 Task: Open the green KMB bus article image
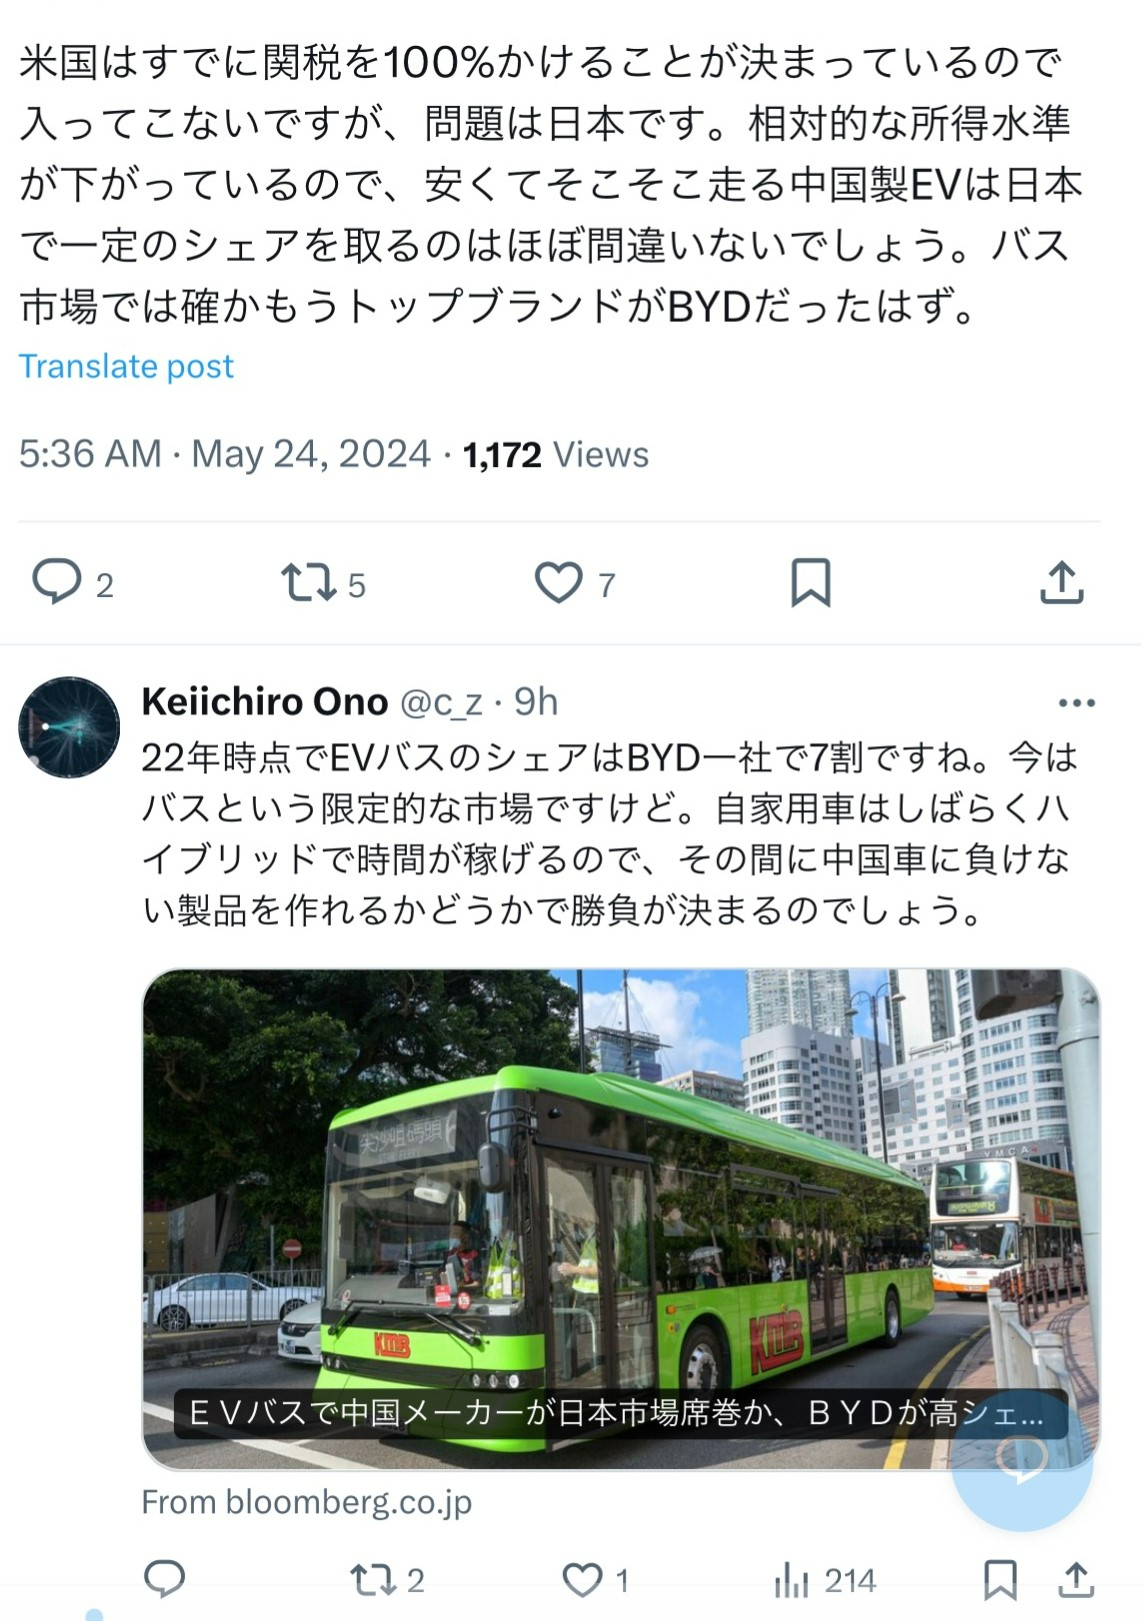click(621, 1219)
